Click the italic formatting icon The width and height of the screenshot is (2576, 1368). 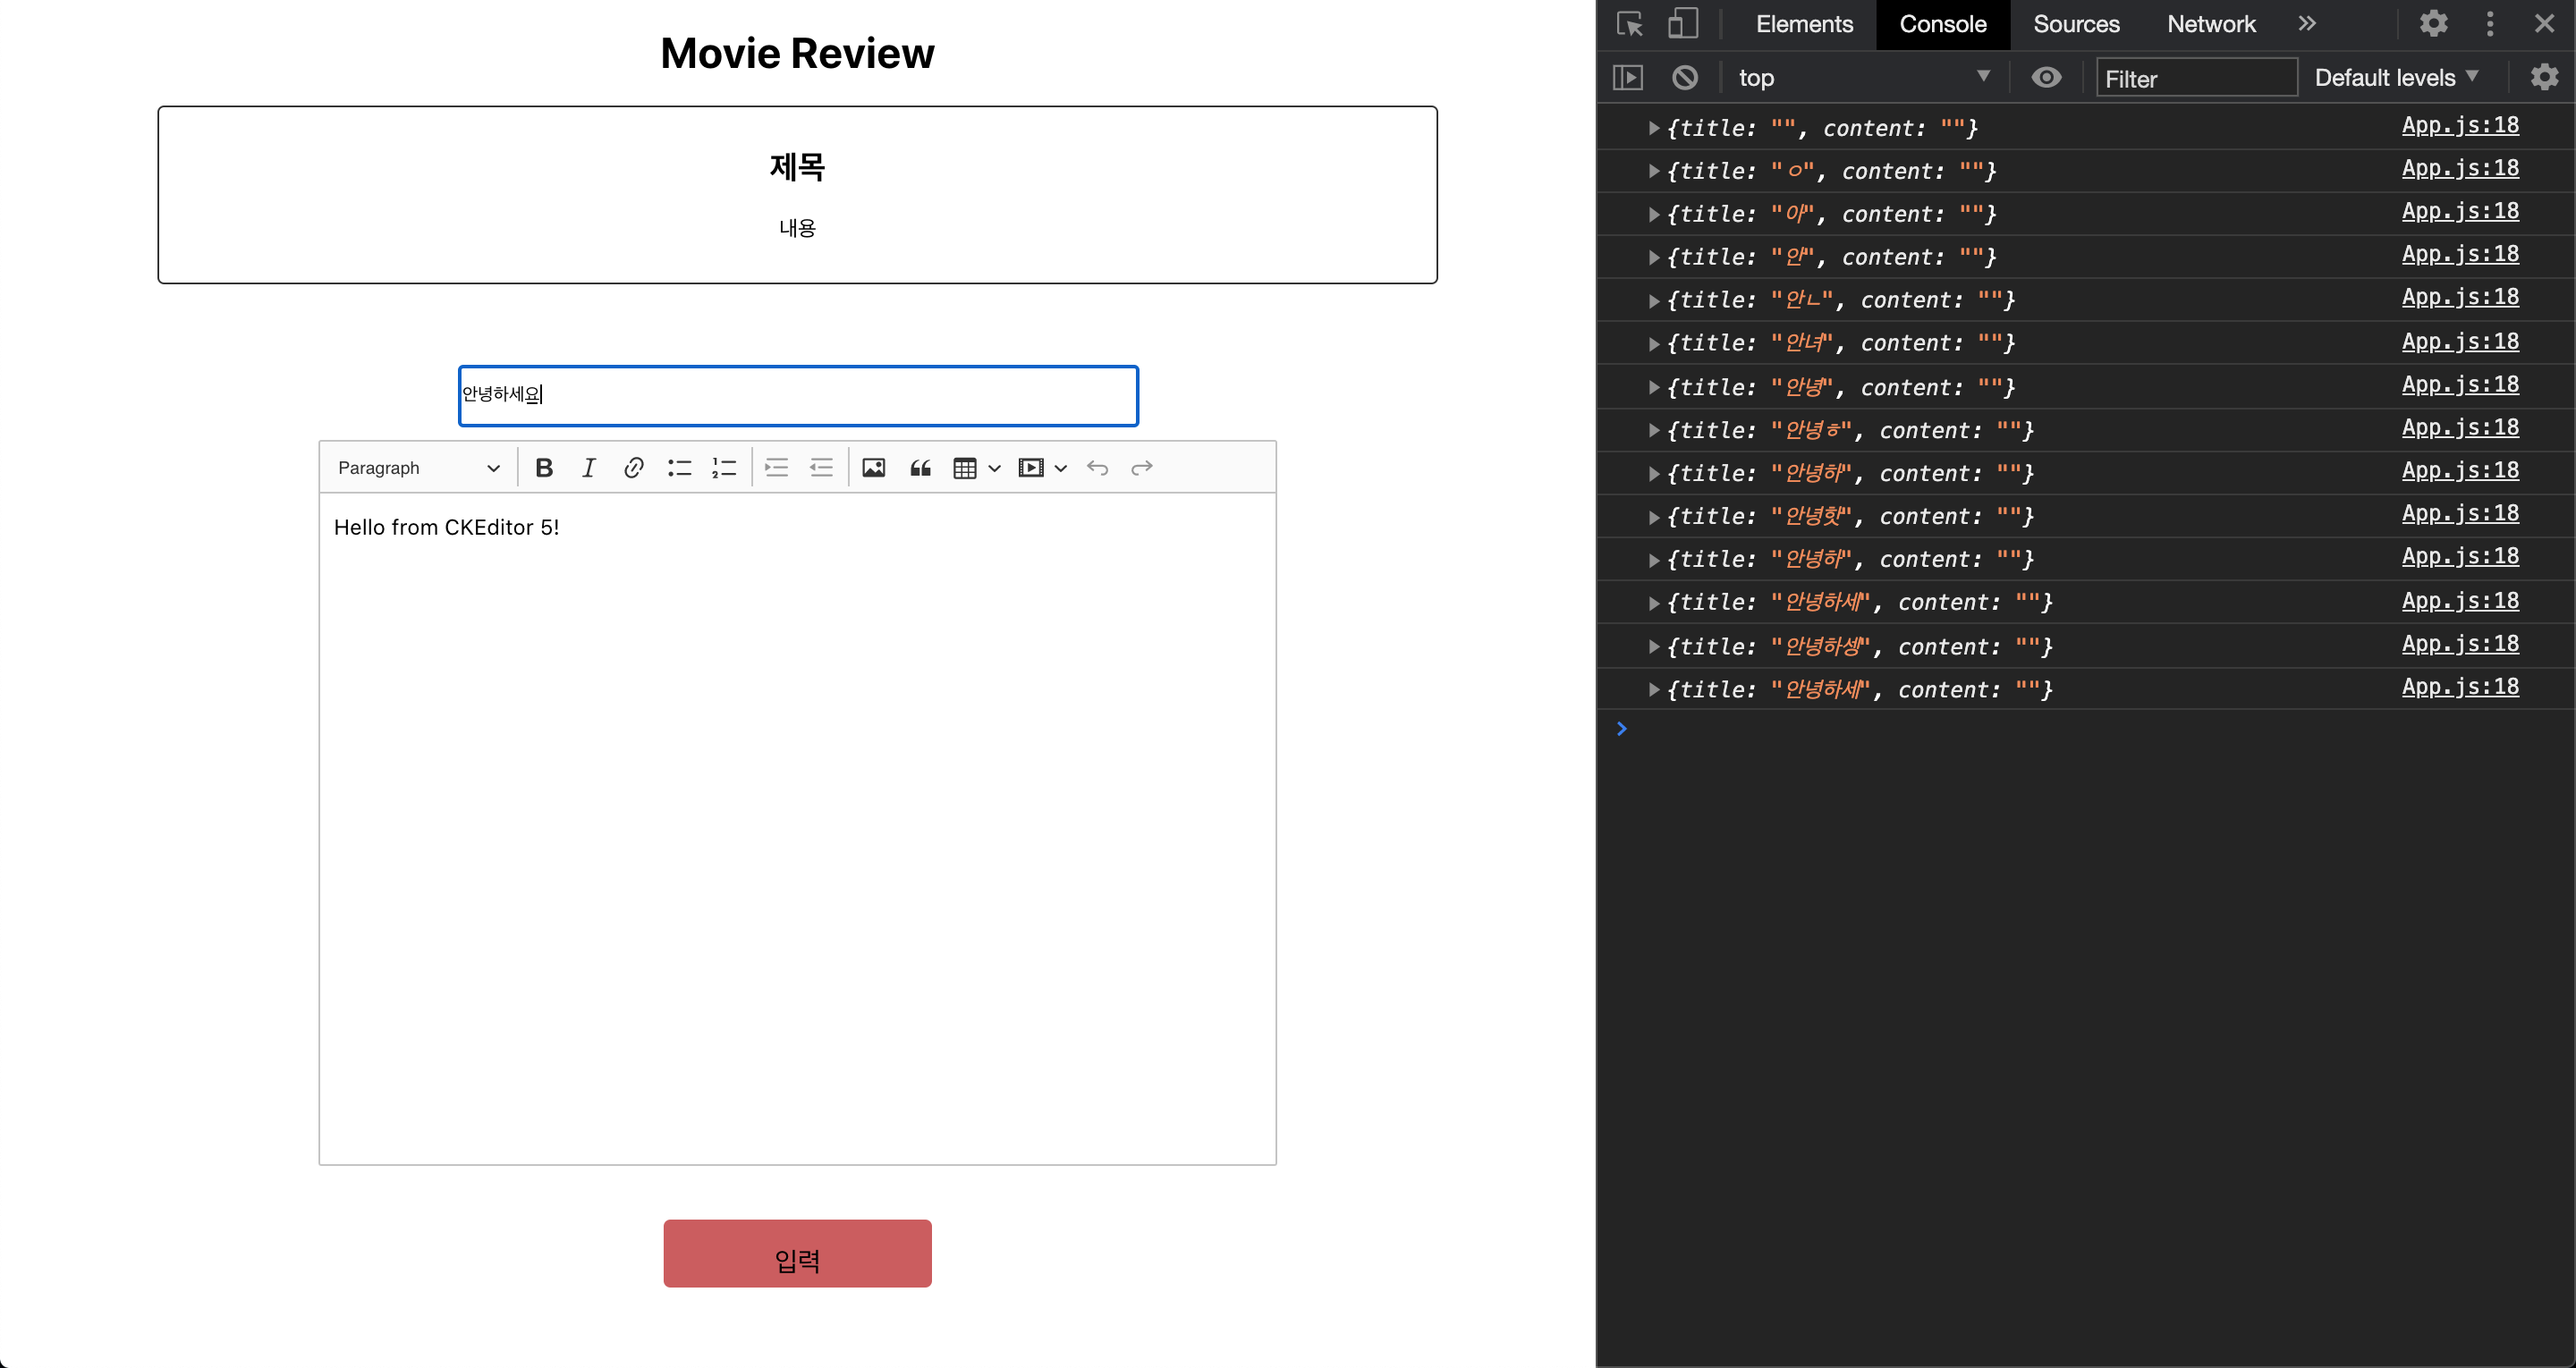coord(589,467)
